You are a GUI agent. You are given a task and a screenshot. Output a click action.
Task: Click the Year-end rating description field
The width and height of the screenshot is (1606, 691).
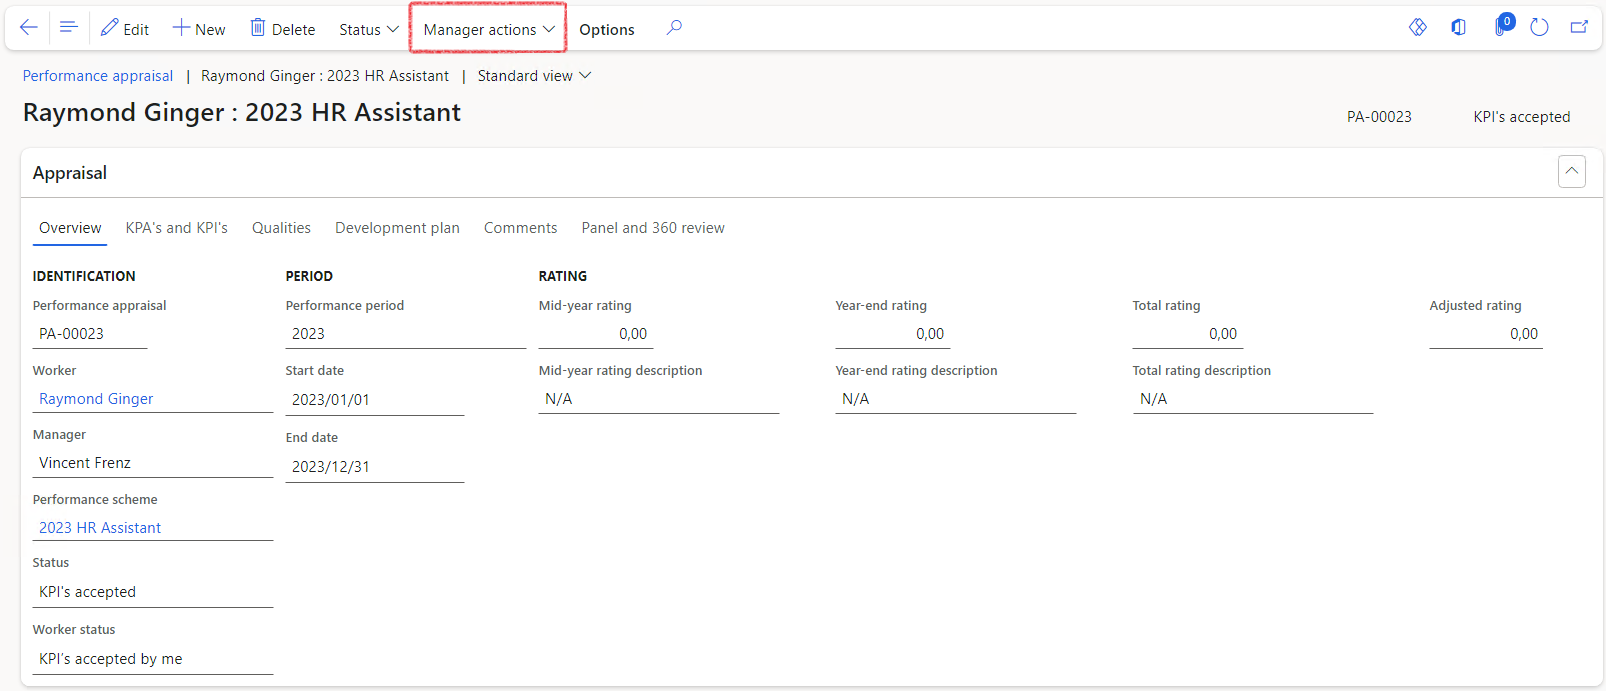pyautogui.click(x=956, y=399)
